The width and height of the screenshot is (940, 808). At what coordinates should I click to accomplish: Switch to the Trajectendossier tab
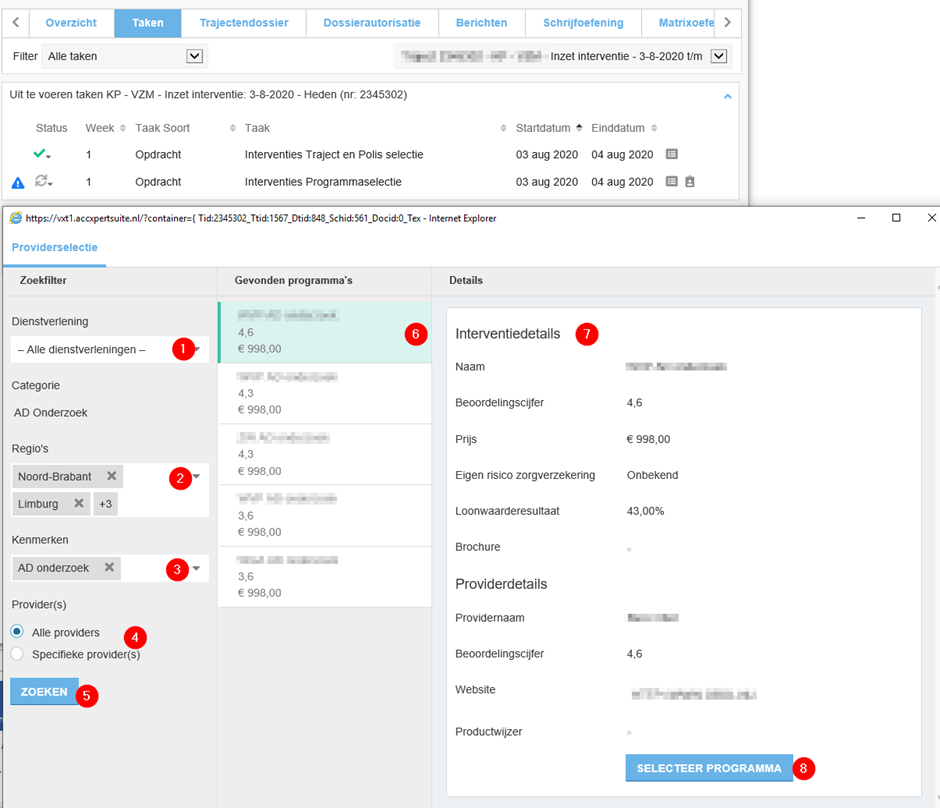243,22
